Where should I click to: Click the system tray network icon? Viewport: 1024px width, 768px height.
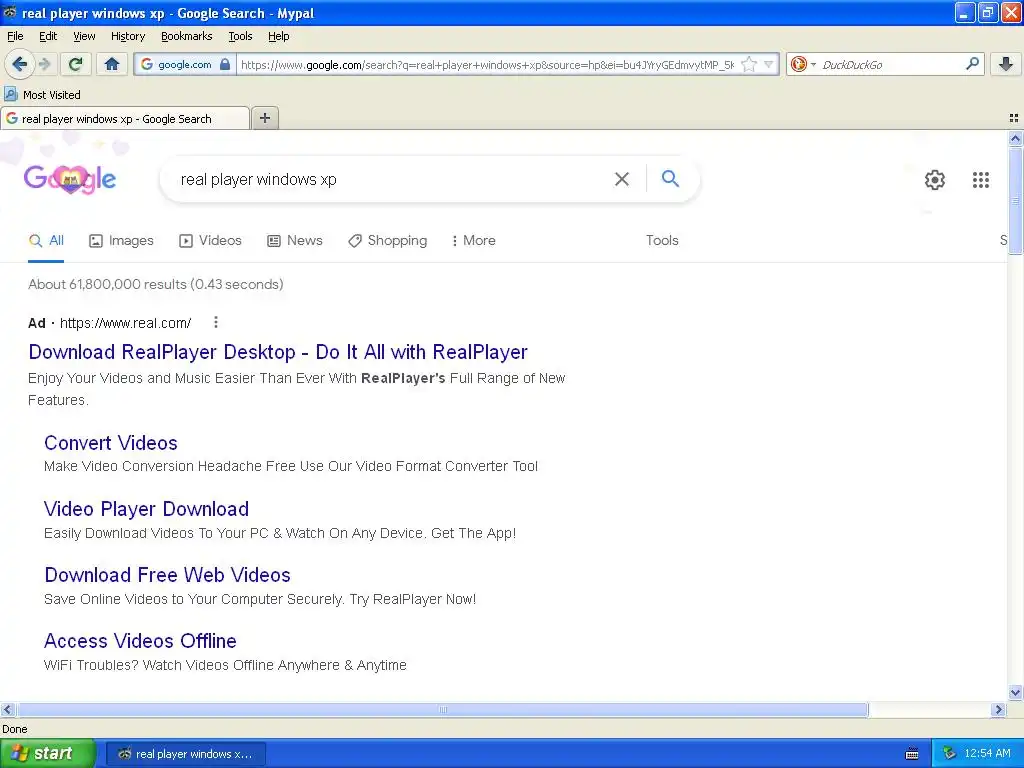950,754
